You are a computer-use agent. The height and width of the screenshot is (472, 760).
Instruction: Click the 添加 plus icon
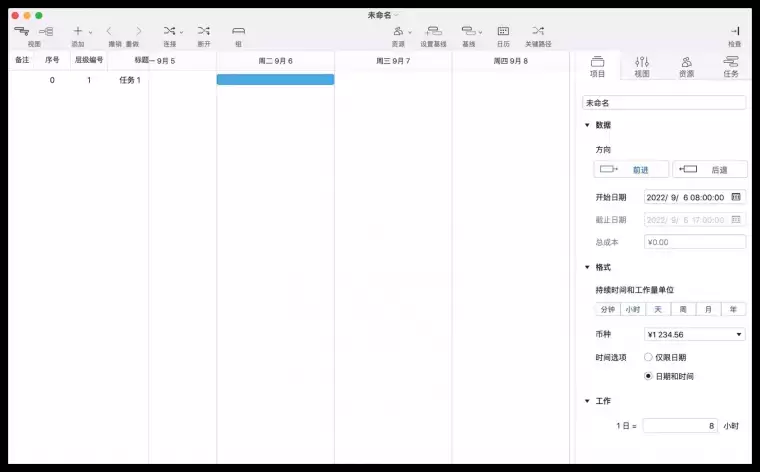[78, 31]
